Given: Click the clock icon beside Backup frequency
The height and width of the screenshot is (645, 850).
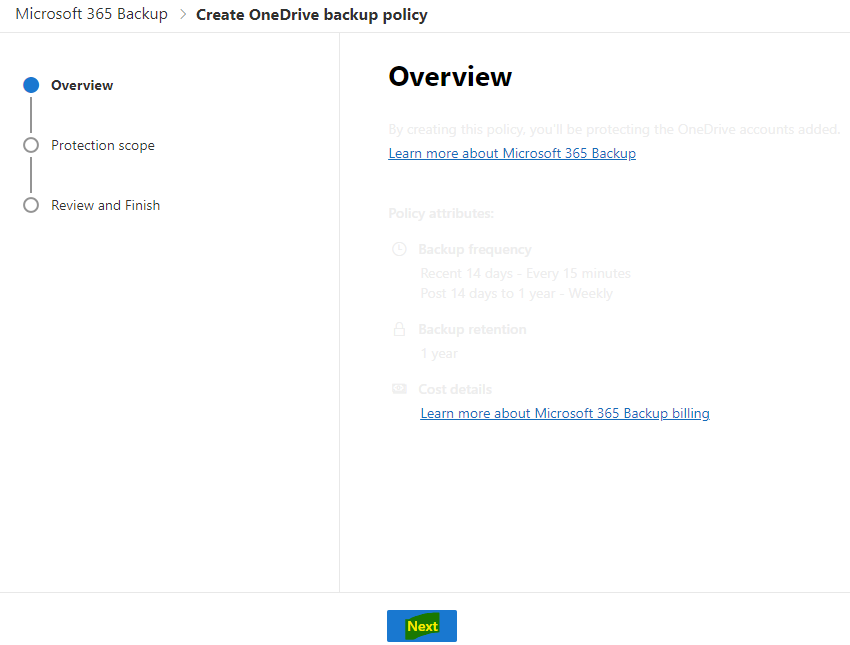Looking at the screenshot, I should coord(399,249).
